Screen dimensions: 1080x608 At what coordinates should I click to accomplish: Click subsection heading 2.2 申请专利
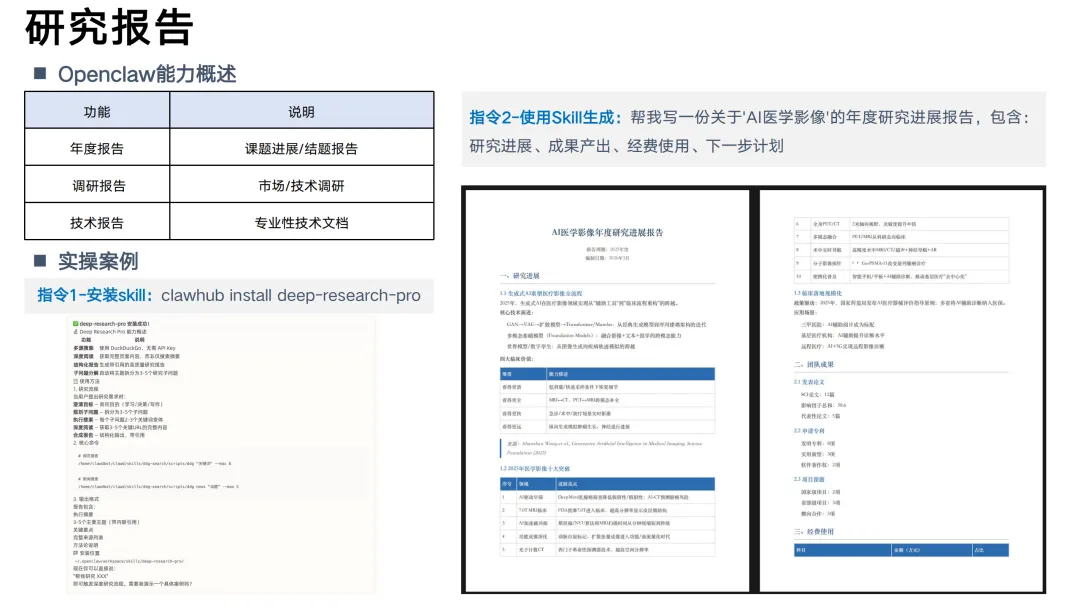[x=809, y=430]
